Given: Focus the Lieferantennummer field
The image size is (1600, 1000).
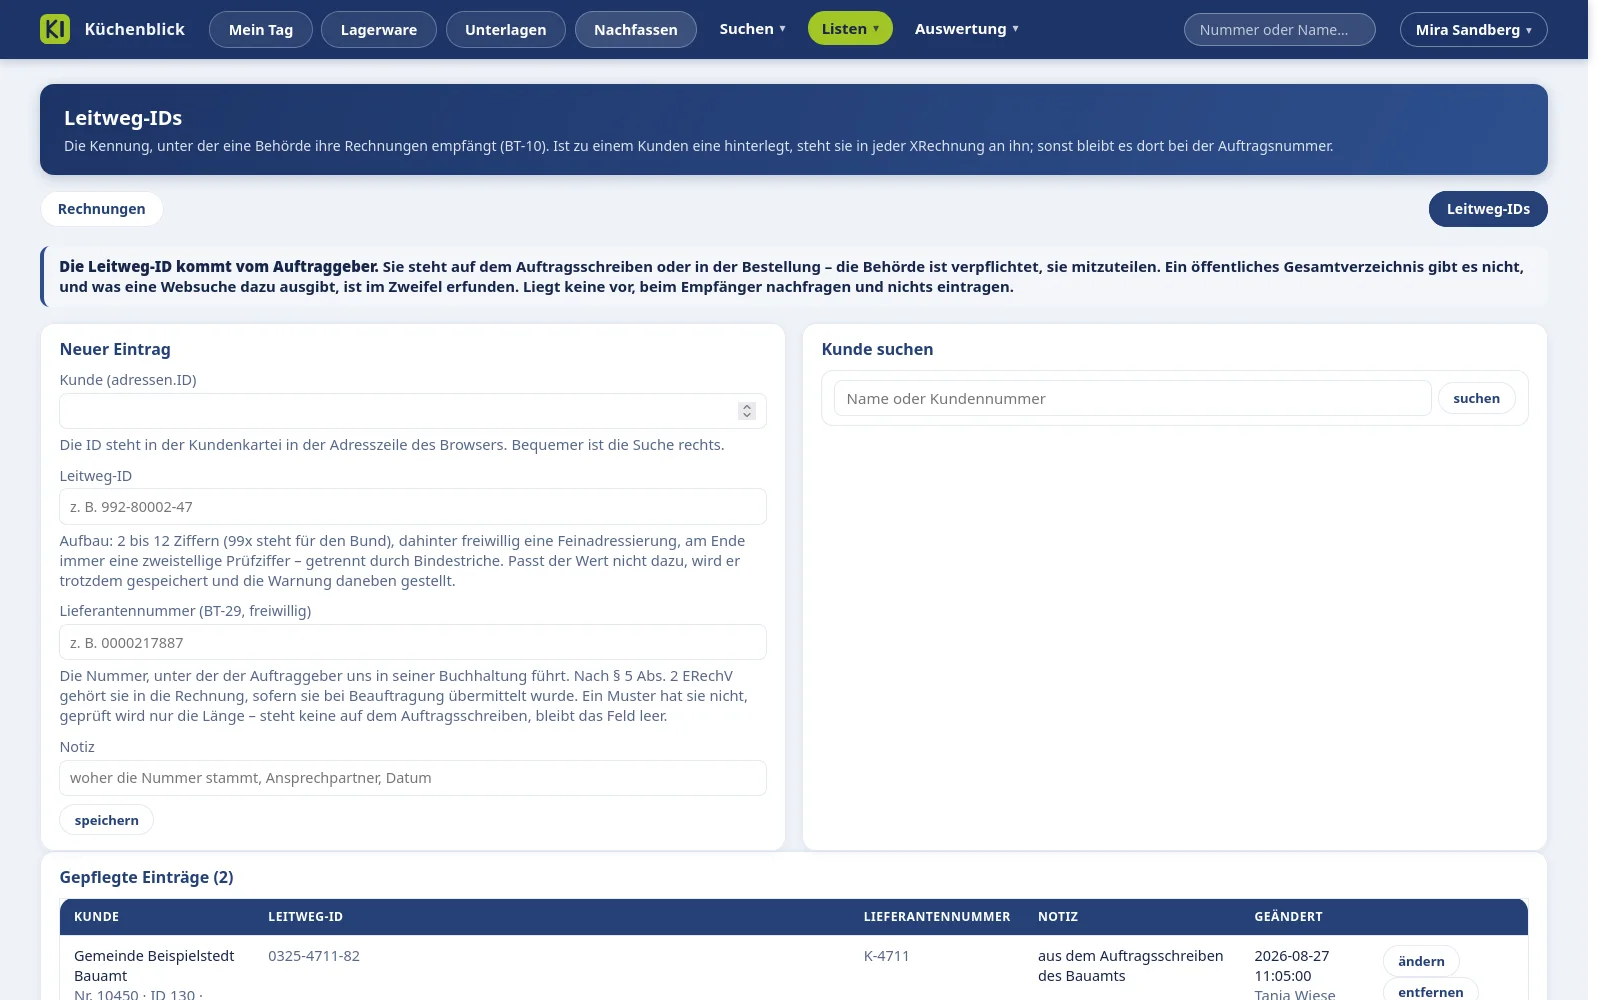Looking at the screenshot, I should (413, 642).
